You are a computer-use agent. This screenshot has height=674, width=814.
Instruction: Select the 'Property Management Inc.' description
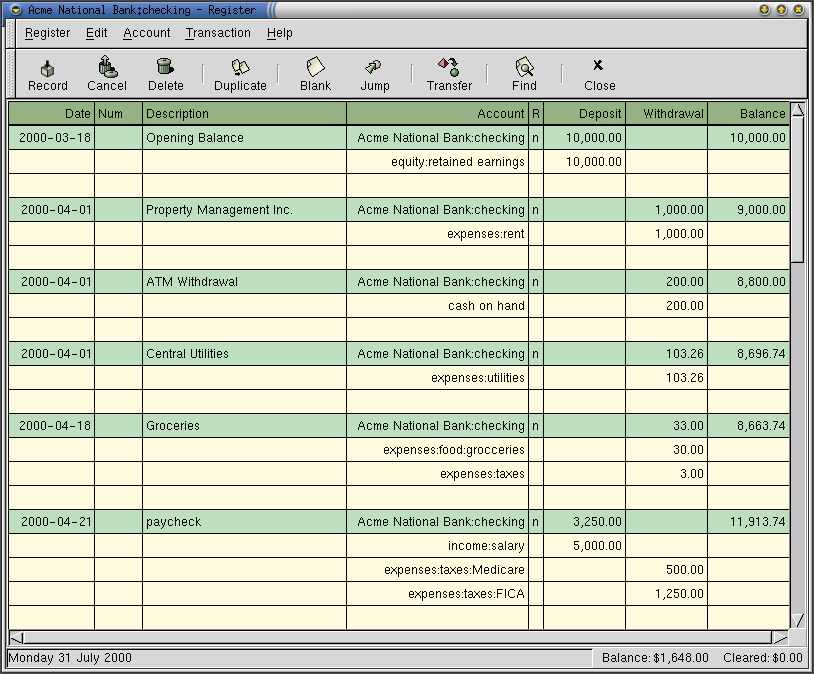(244, 210)
